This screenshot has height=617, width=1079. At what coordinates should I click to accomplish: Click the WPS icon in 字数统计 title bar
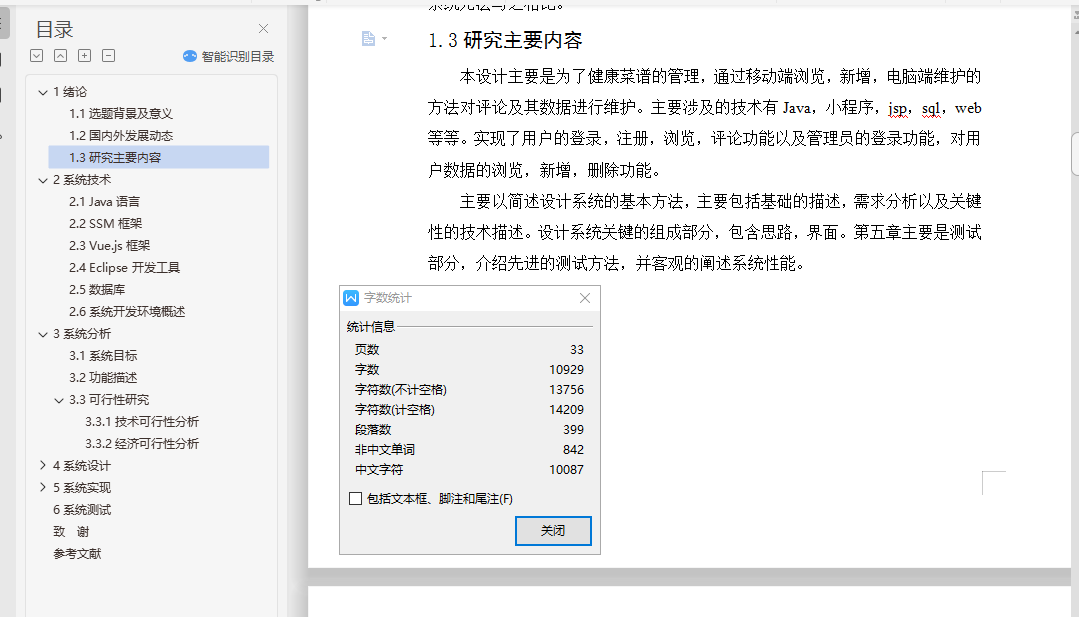point(351,298)
